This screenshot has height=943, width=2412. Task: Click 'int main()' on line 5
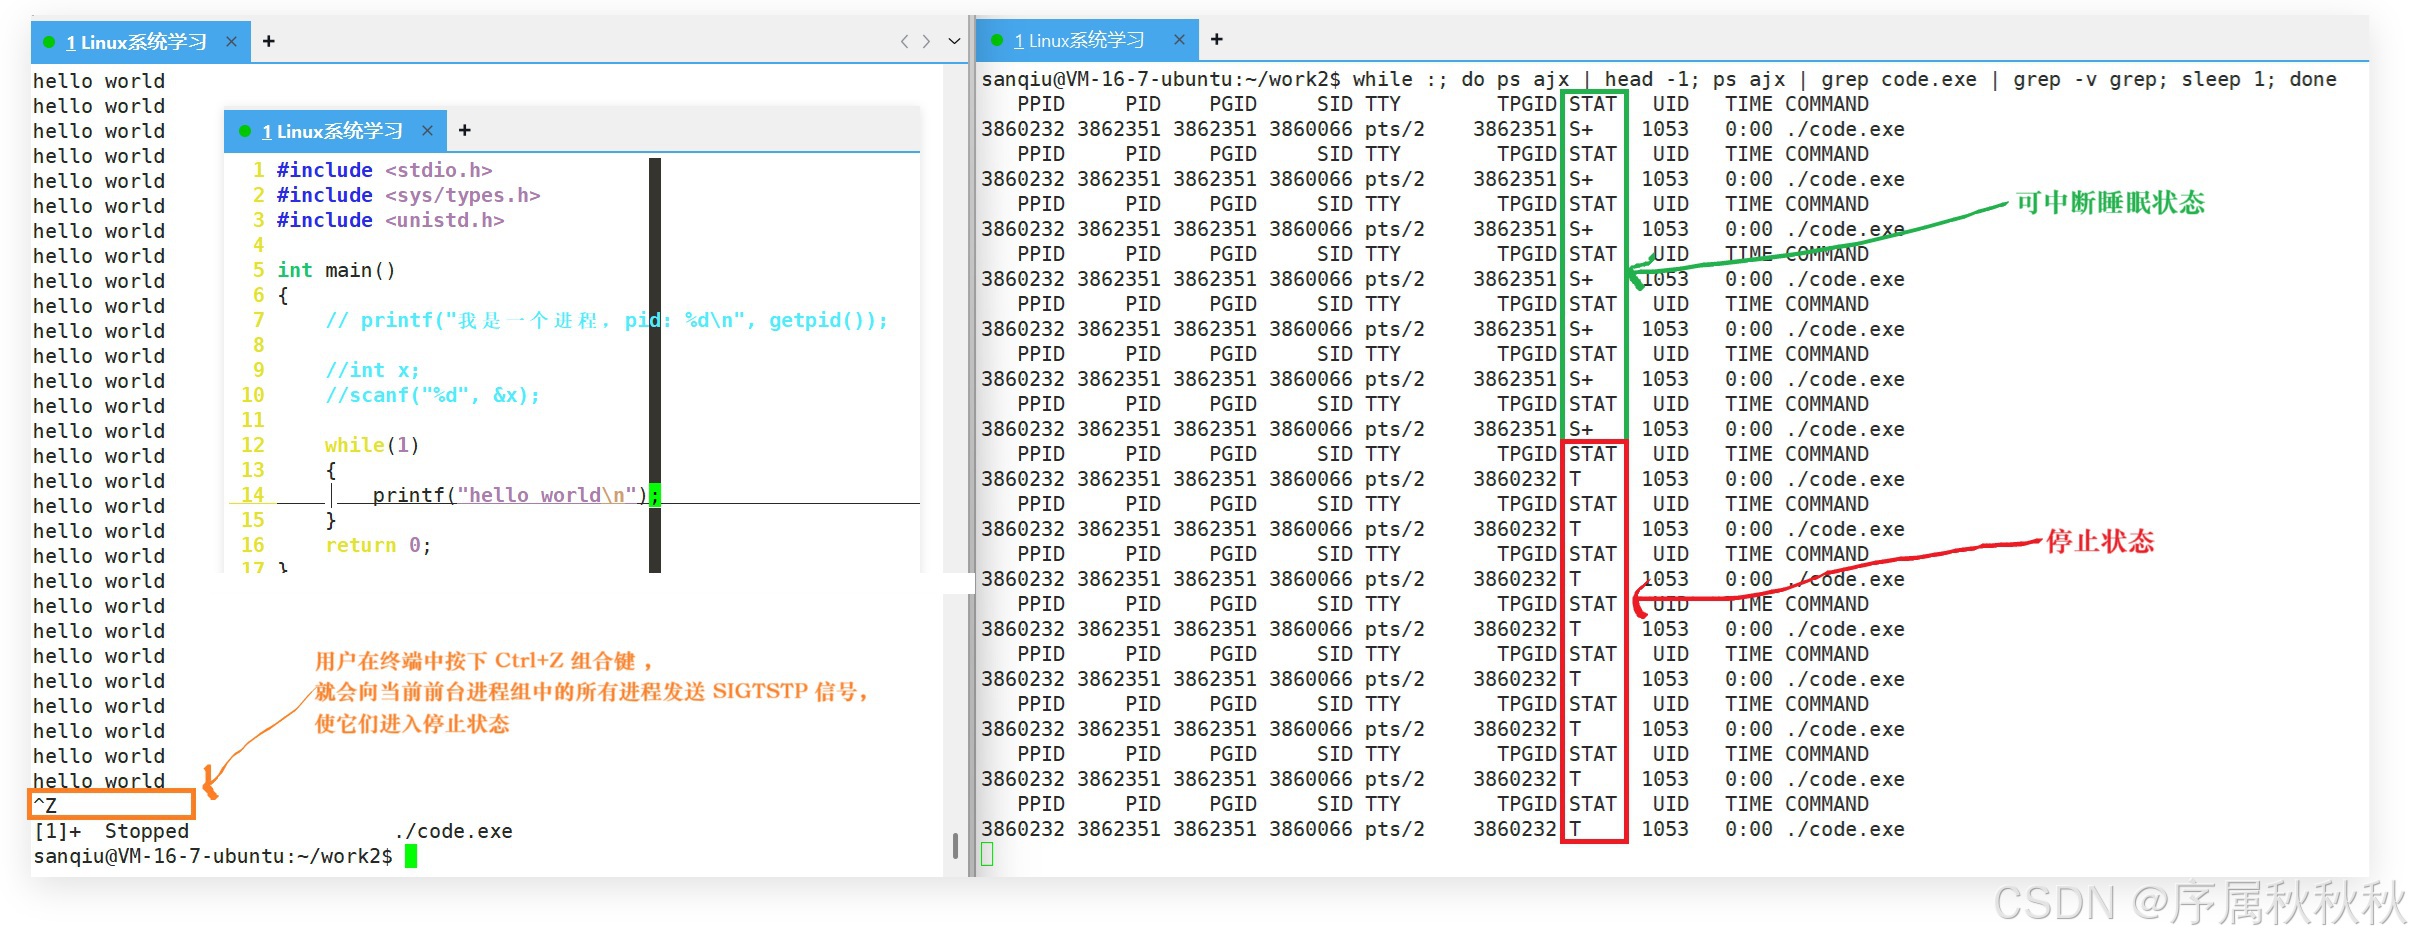(x=336, y=270)
